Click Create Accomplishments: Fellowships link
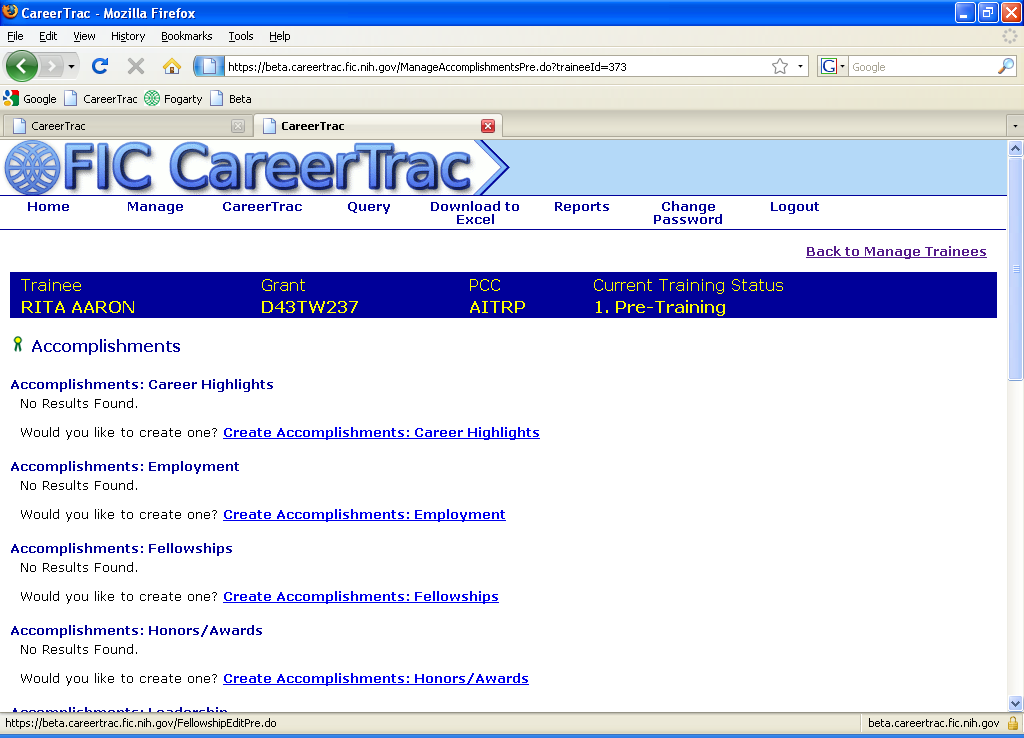Image resolution: width=1024 pixels, height=738 pixels. point(361,596)
